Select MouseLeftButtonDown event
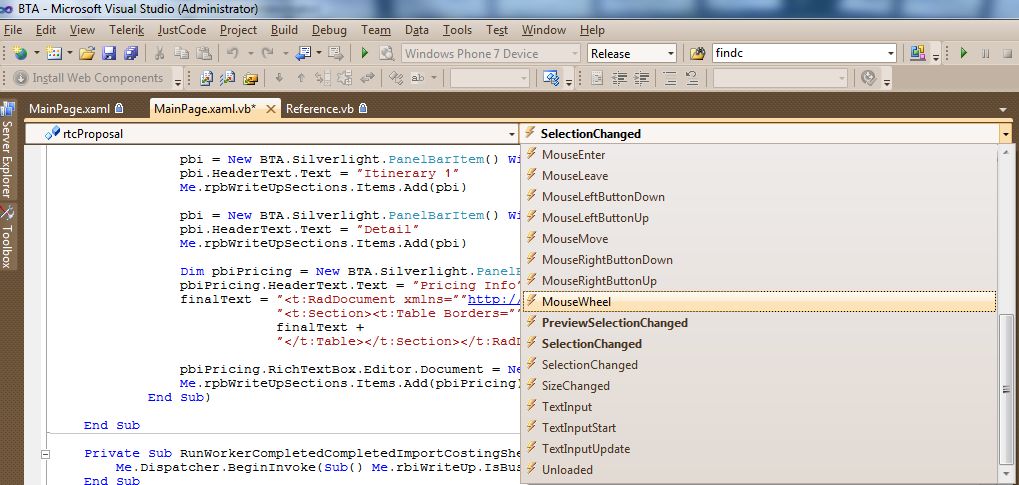Viewport: 1019px width, 485px height. [759, 196]
